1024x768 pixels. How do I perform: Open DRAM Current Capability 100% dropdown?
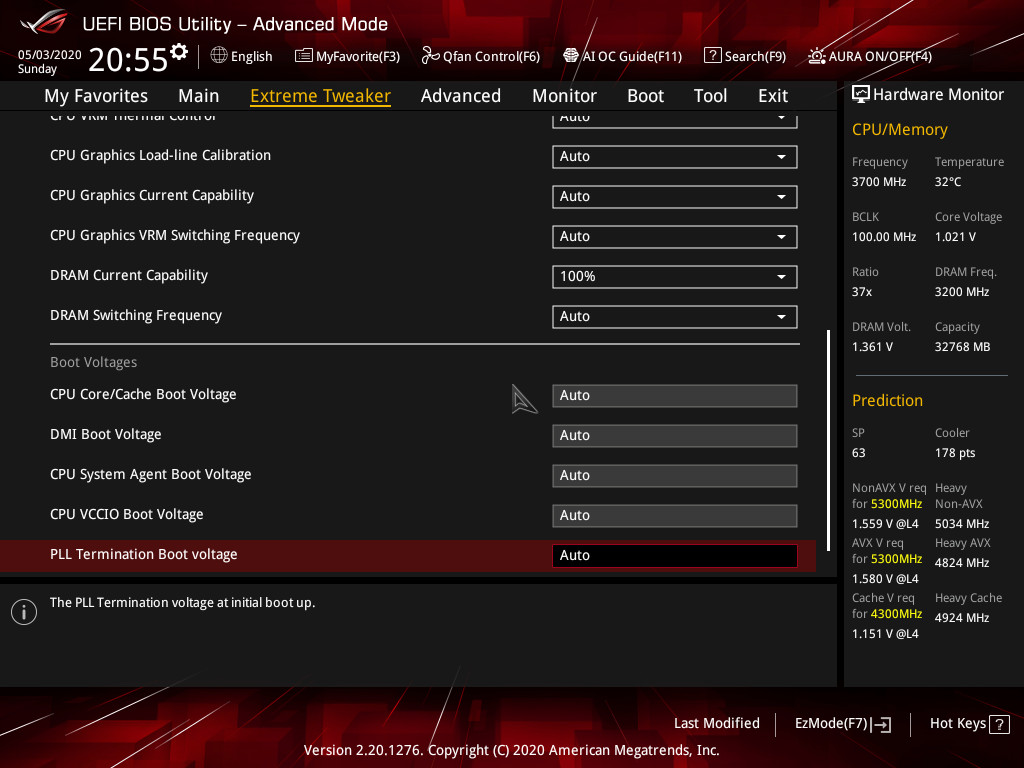click(x=675, y=276)
